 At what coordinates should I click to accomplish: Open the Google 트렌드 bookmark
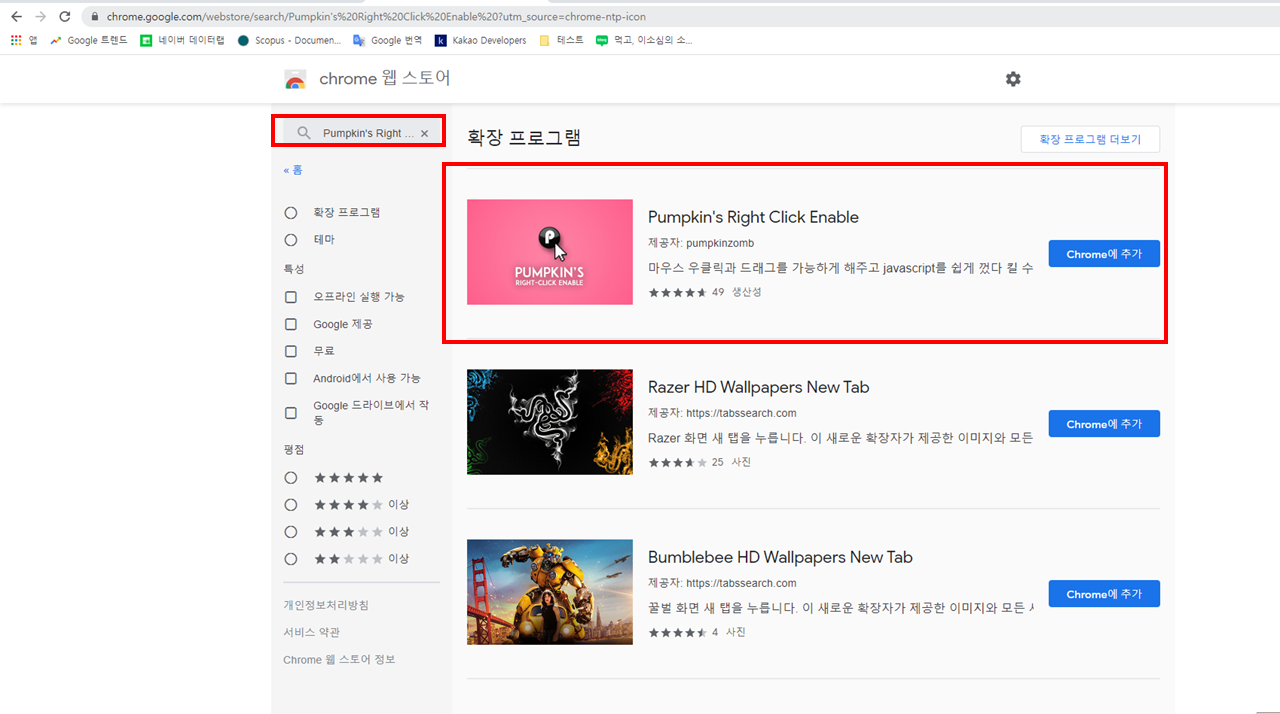pos(89,40)
